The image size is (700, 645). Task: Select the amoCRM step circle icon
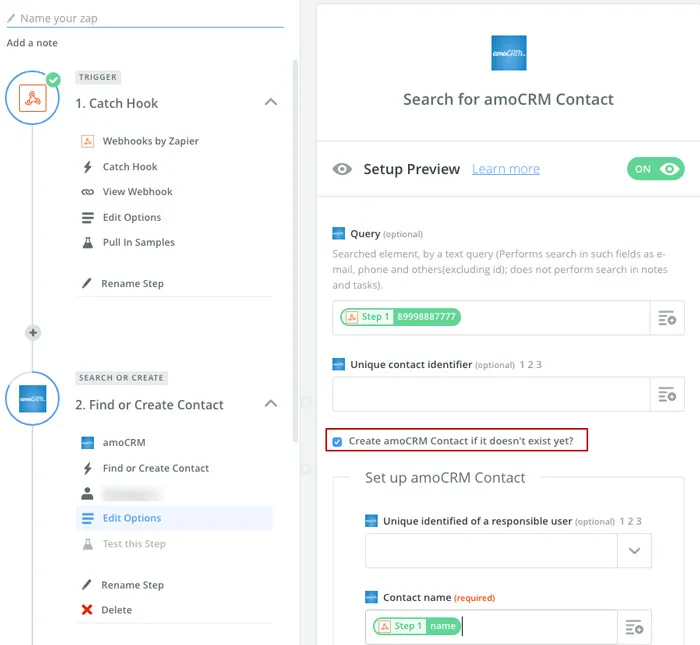(x=33, y=399)
